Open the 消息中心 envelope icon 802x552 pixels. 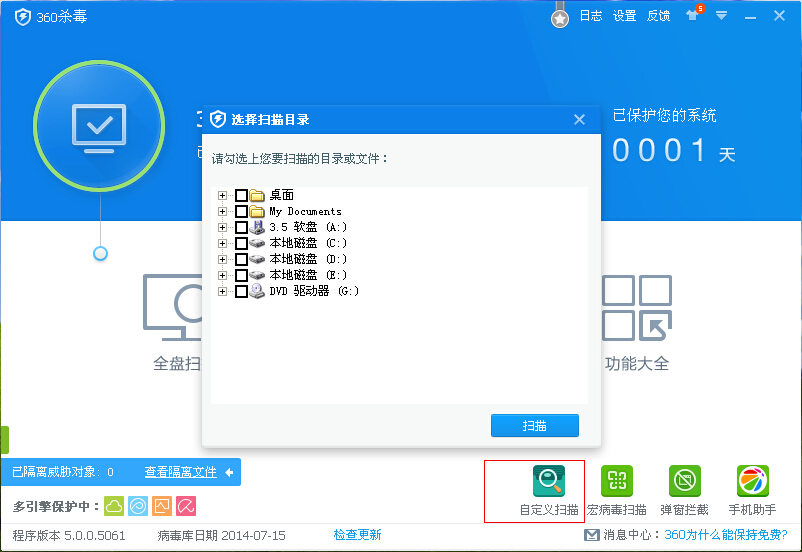coord(592,535)
